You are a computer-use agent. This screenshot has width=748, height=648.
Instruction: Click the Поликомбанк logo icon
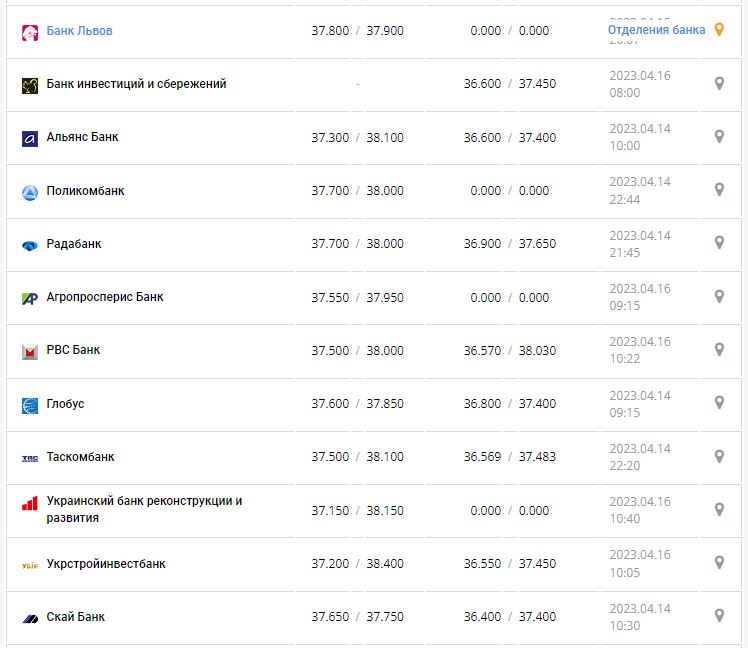(29, 191)
